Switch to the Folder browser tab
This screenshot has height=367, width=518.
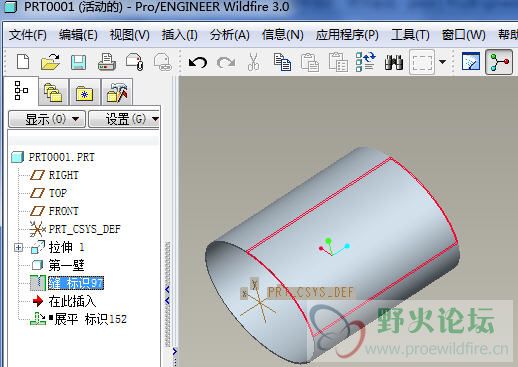coord(53,92)
